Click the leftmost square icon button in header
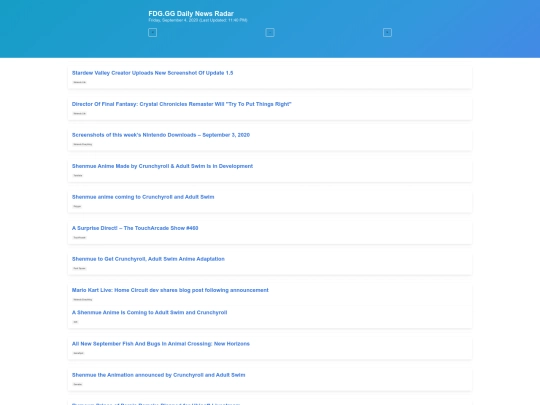Viewport: 540px width, 405px height. click(153, 33)
